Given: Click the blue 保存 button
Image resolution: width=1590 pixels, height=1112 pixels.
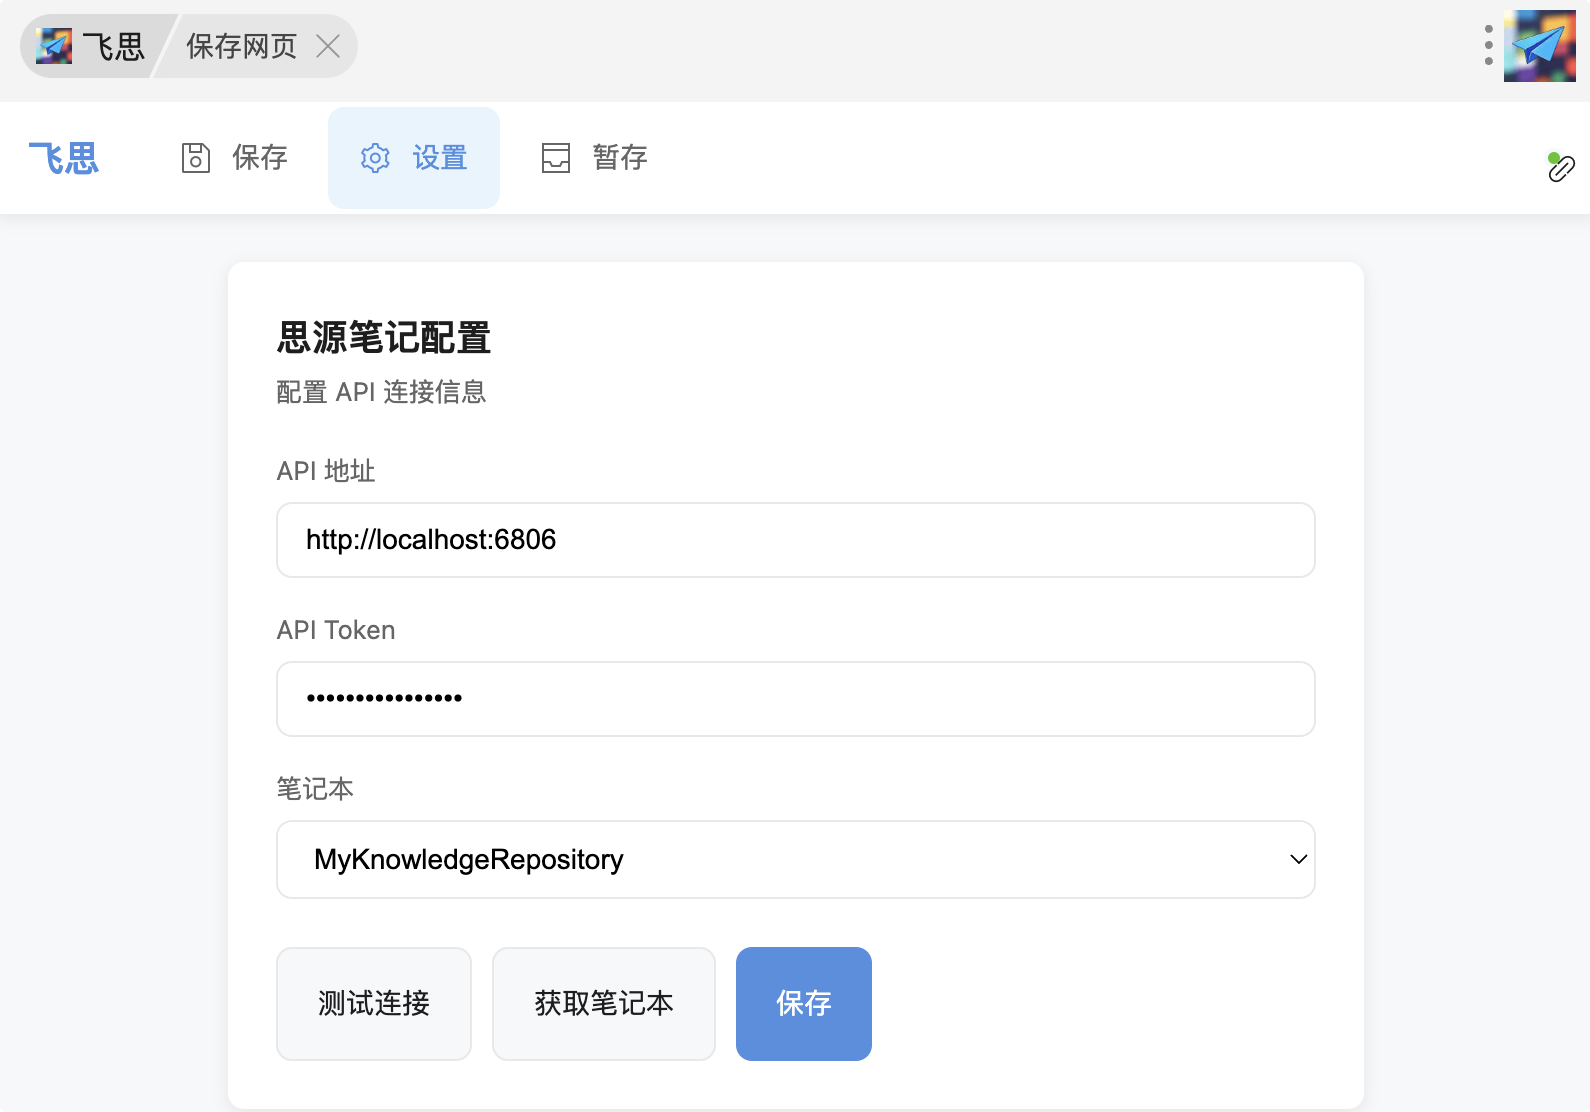Looking at the screenshot, I should point(803,1003).
